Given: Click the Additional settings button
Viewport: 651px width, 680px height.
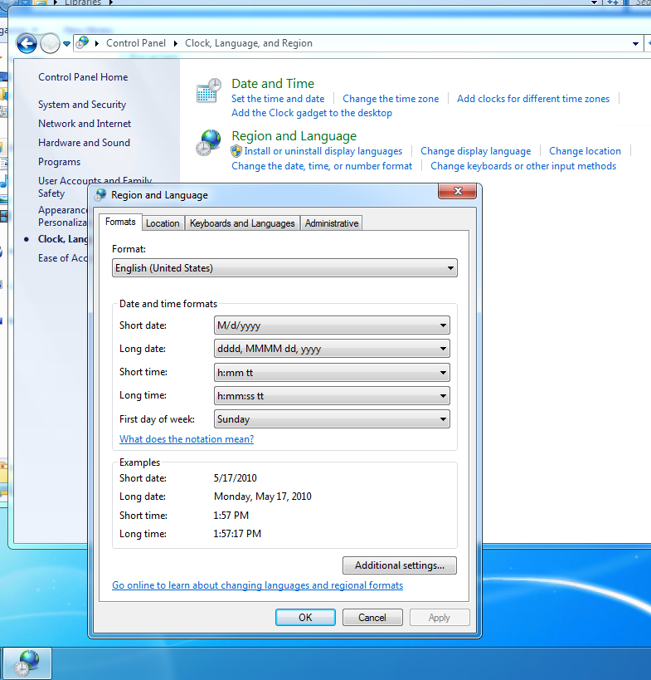Looking at the screenshot, I should click(x=399, y=566).
